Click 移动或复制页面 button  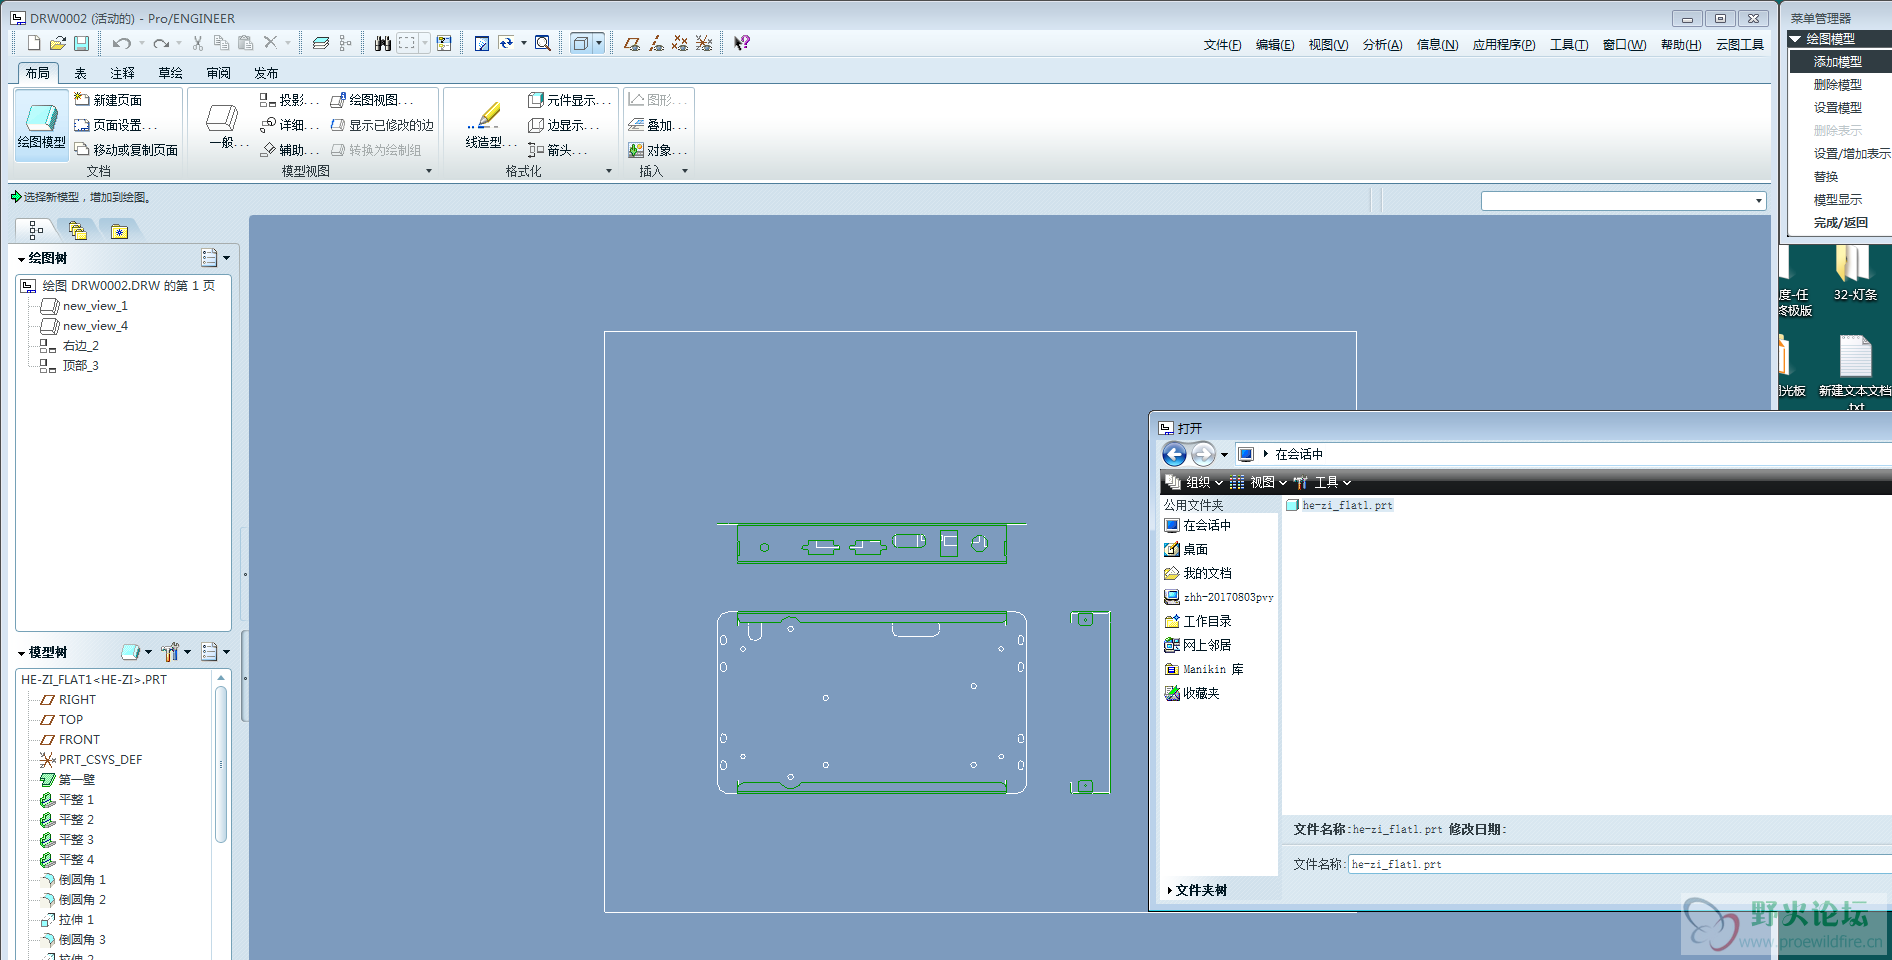tap(126, 150)
